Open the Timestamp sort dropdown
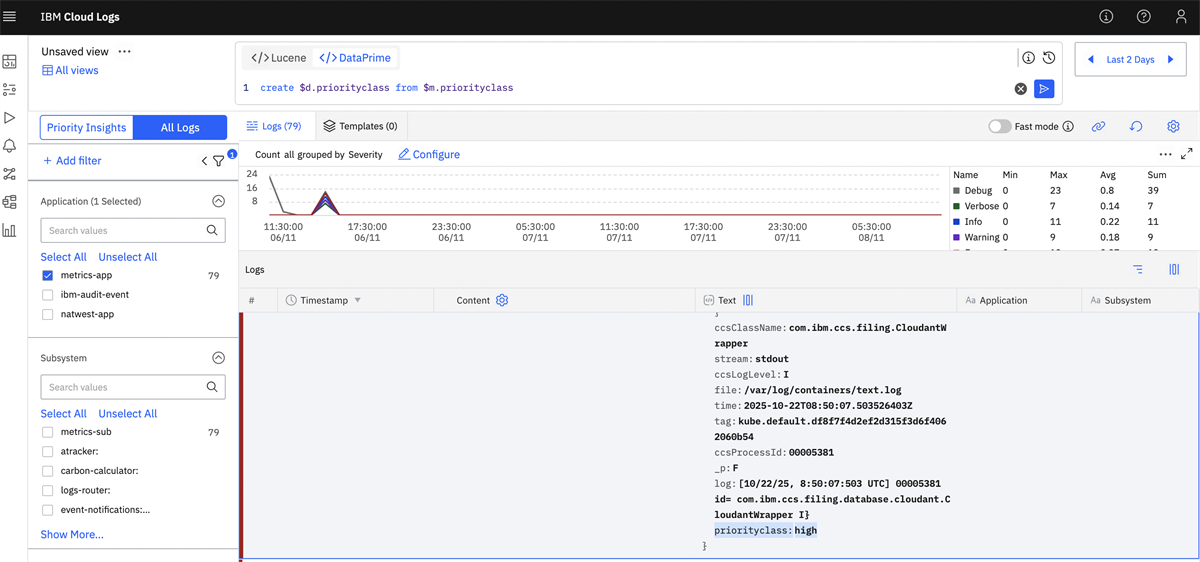This screenshot has width=1200, height=562. (x=358, y=301)
